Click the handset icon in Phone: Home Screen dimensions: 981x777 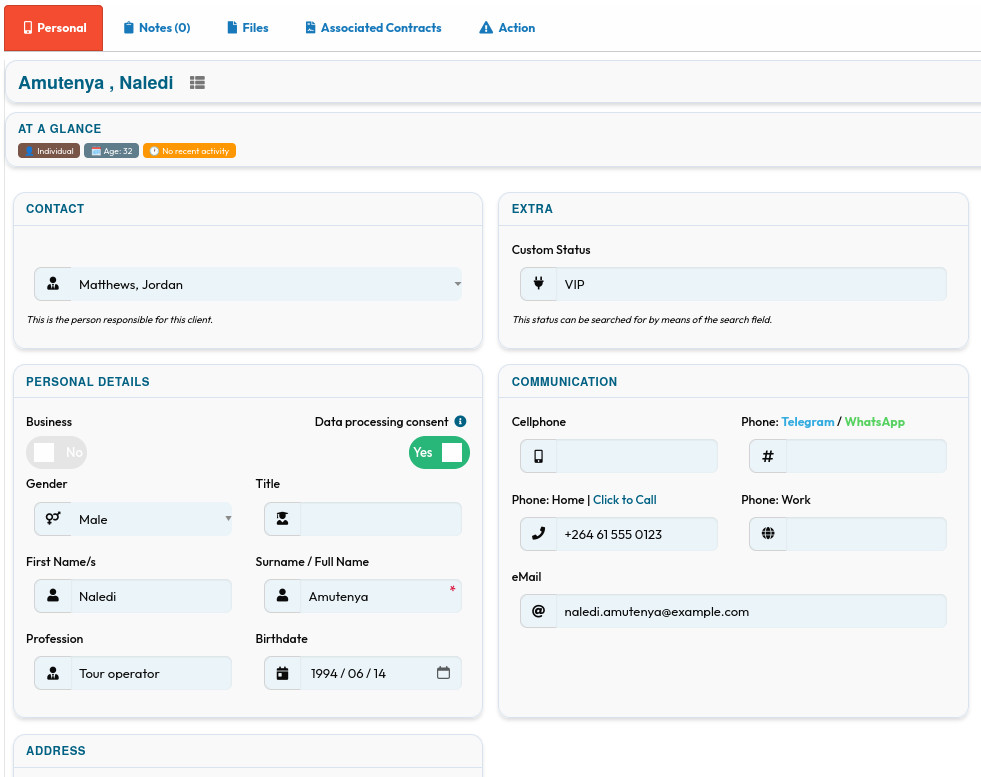tap(539, 534)
